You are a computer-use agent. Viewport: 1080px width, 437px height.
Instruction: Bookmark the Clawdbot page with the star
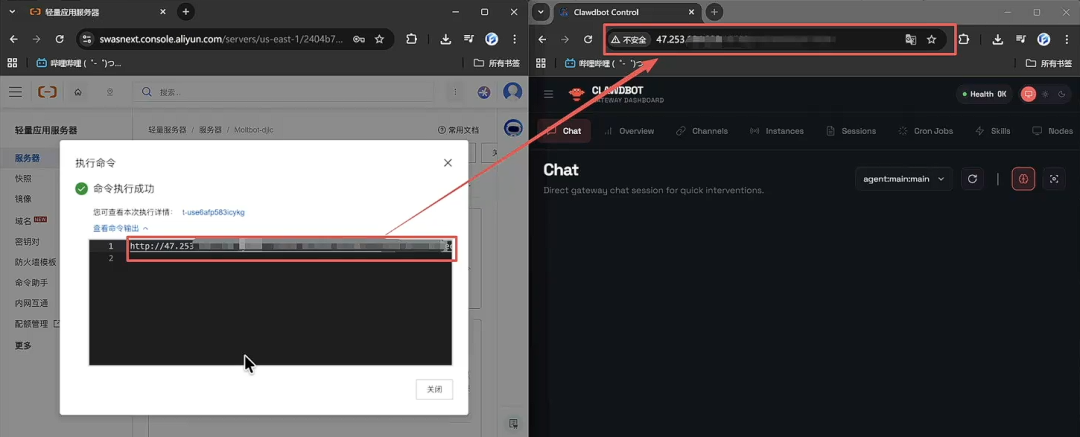tap(931, 40)
